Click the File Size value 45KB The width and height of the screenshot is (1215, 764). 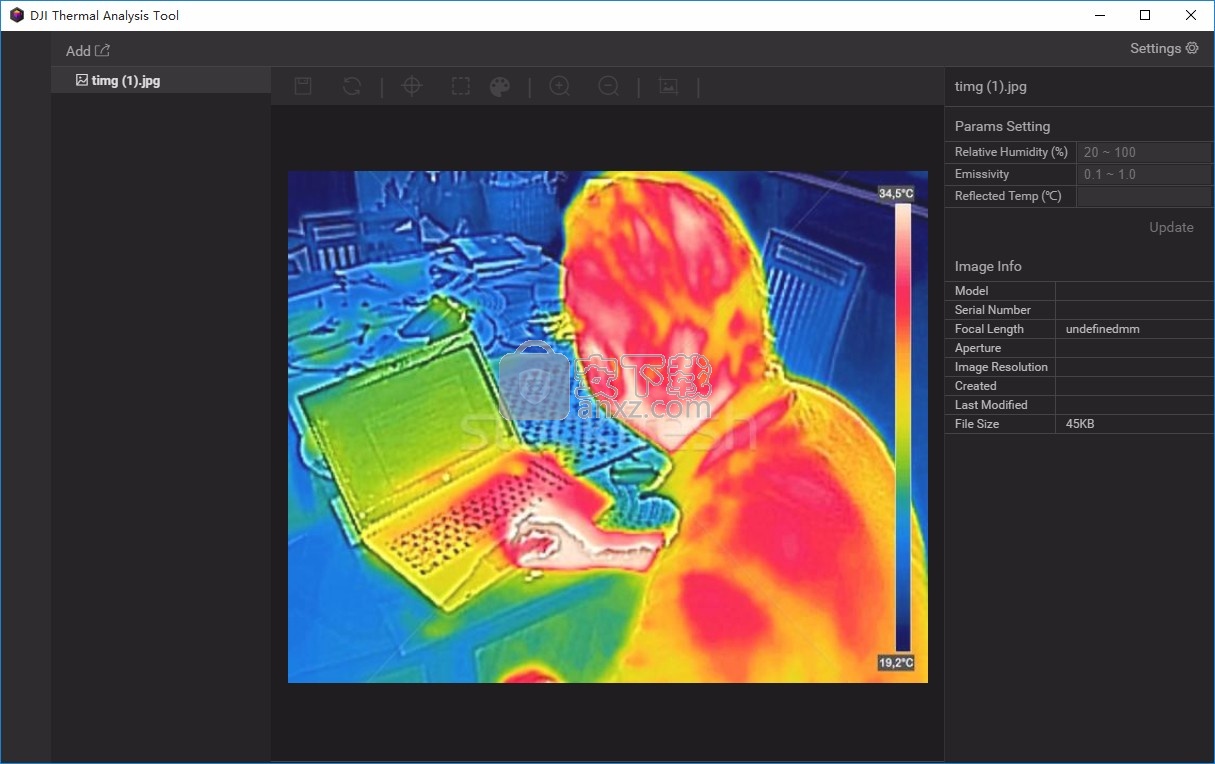[1080, 424]
